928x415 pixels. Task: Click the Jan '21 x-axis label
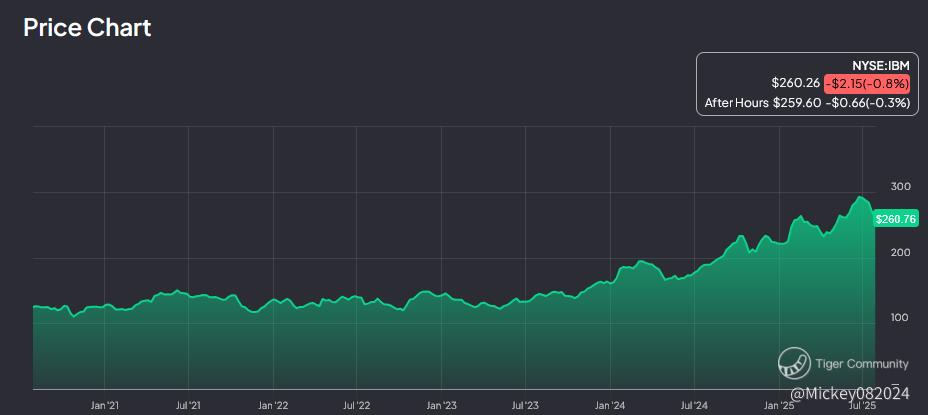pyautogui.click(x=105, y=406)
